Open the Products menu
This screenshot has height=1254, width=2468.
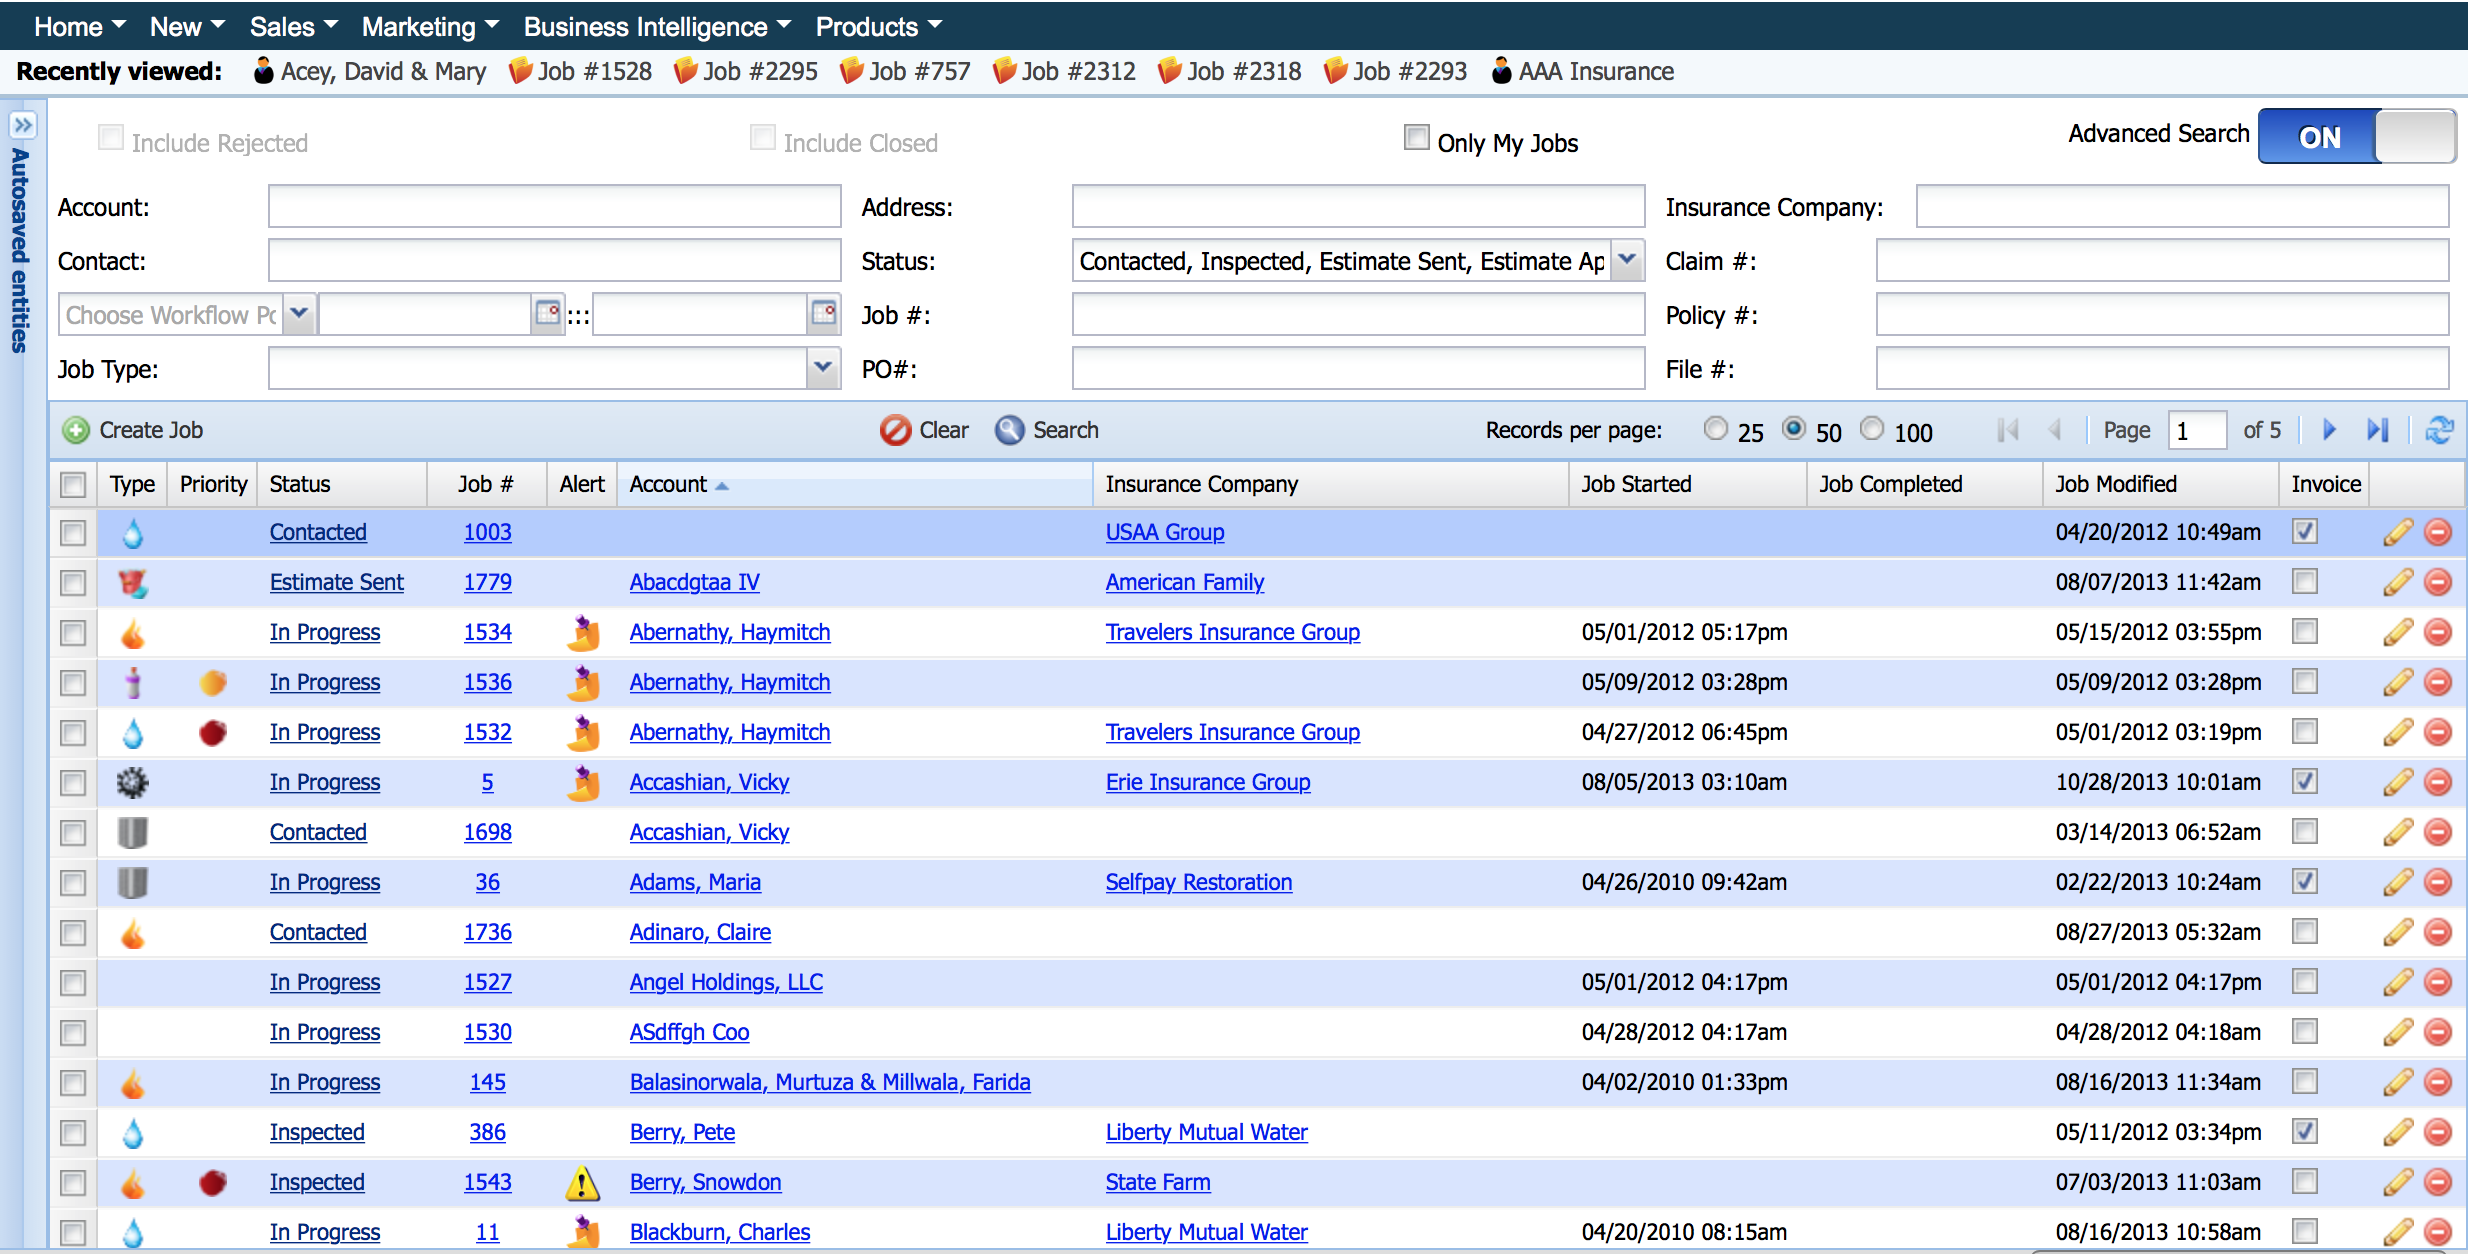coord(879,26)
